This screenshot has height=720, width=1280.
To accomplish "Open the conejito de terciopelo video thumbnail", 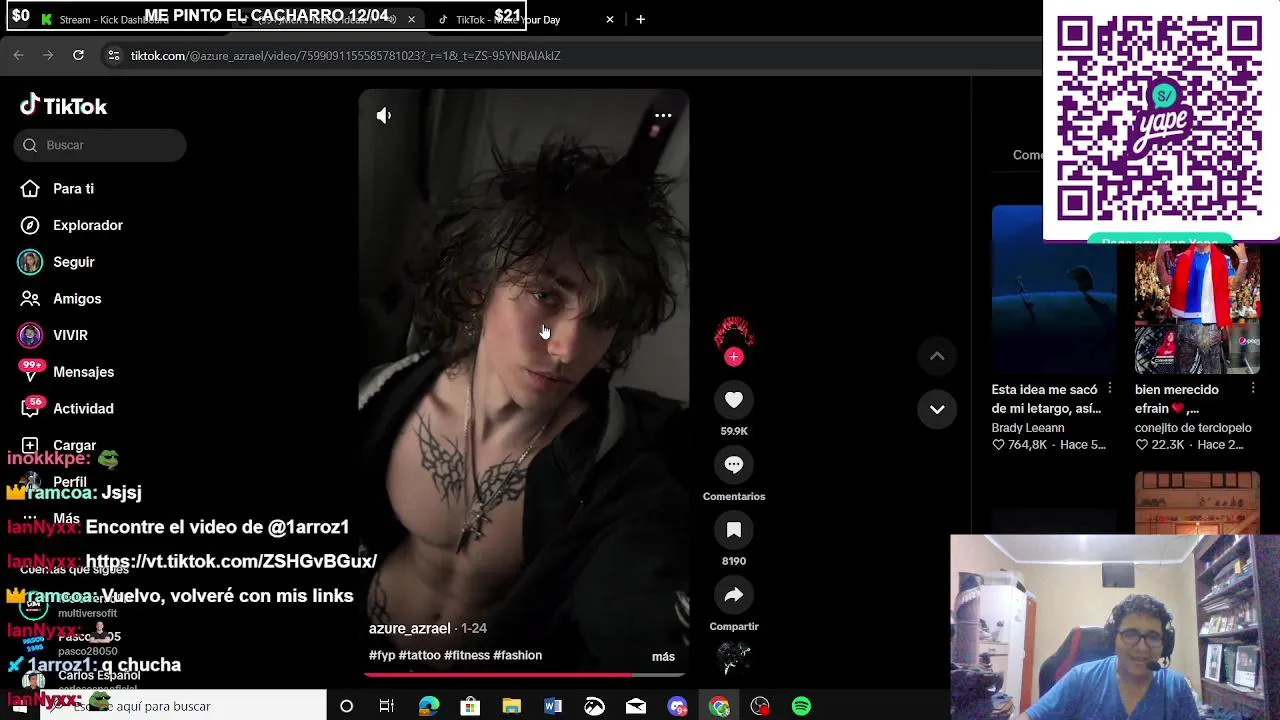I will 1197,307.
